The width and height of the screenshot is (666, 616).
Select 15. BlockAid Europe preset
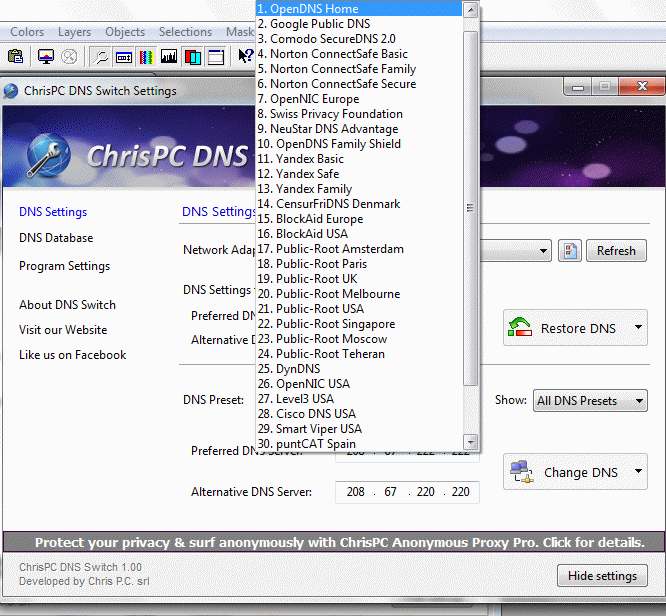pyautogui.click(x=359, y=219)
